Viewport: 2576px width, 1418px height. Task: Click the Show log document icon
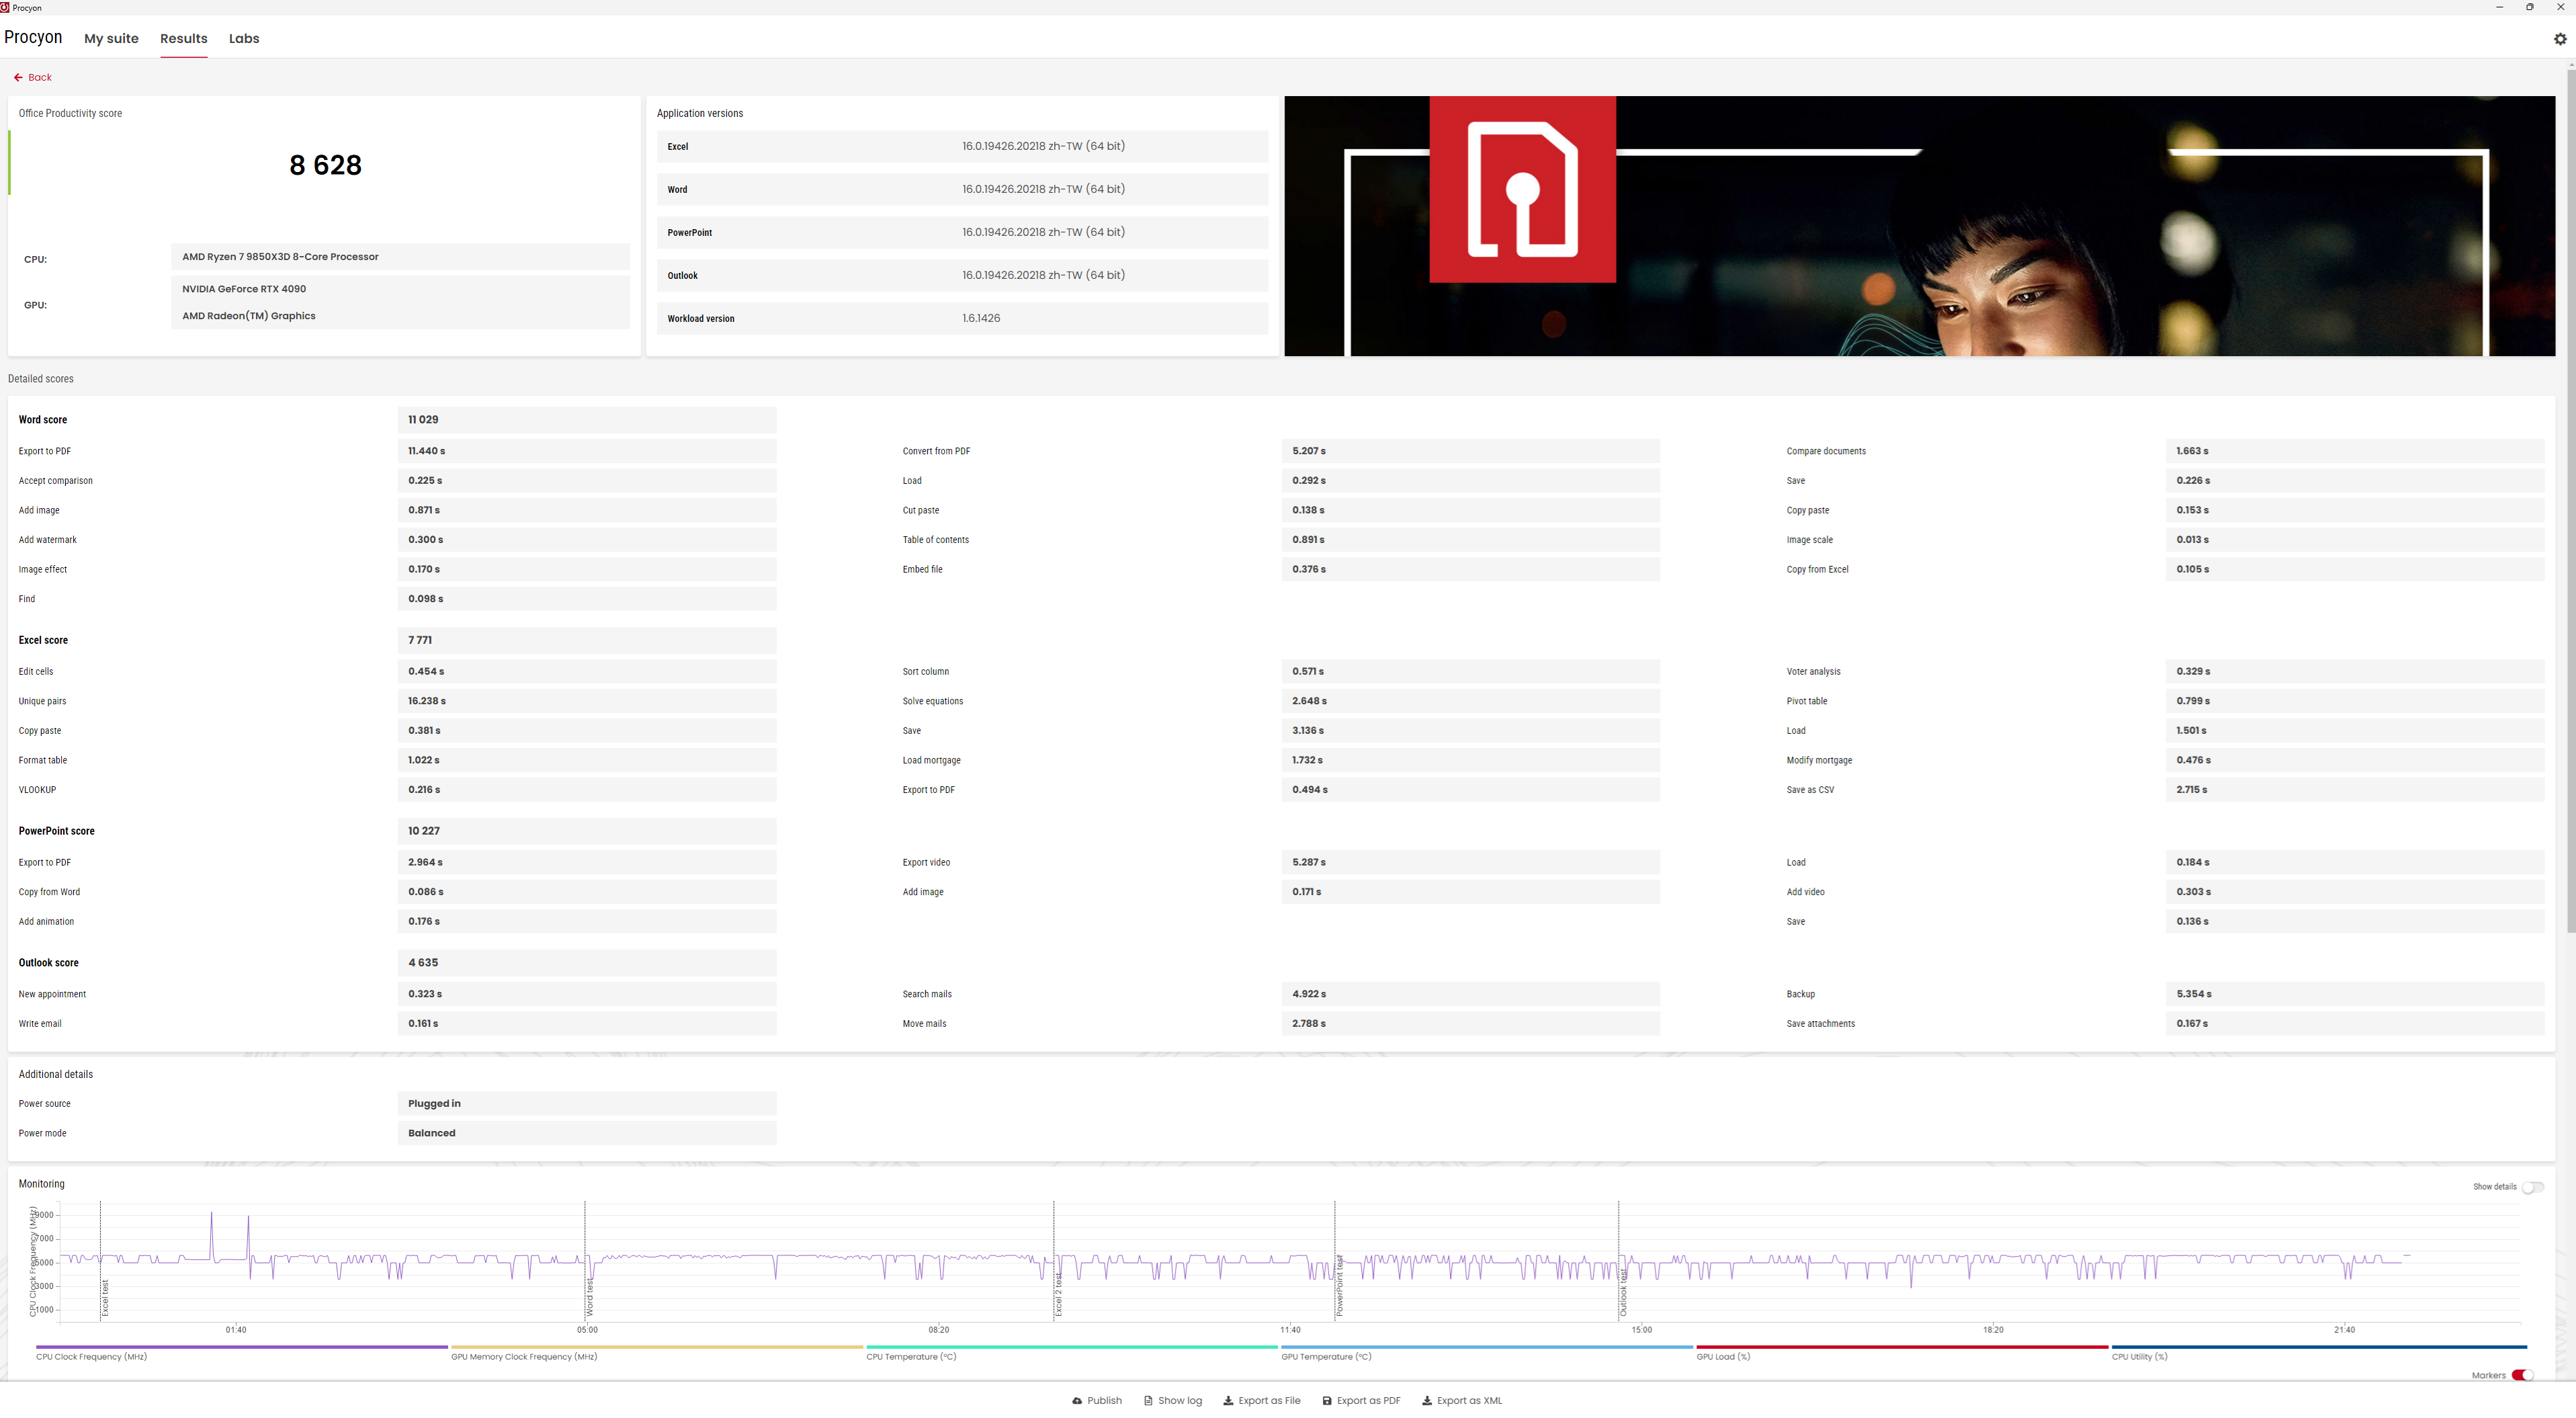(x=1148, y=1400)
